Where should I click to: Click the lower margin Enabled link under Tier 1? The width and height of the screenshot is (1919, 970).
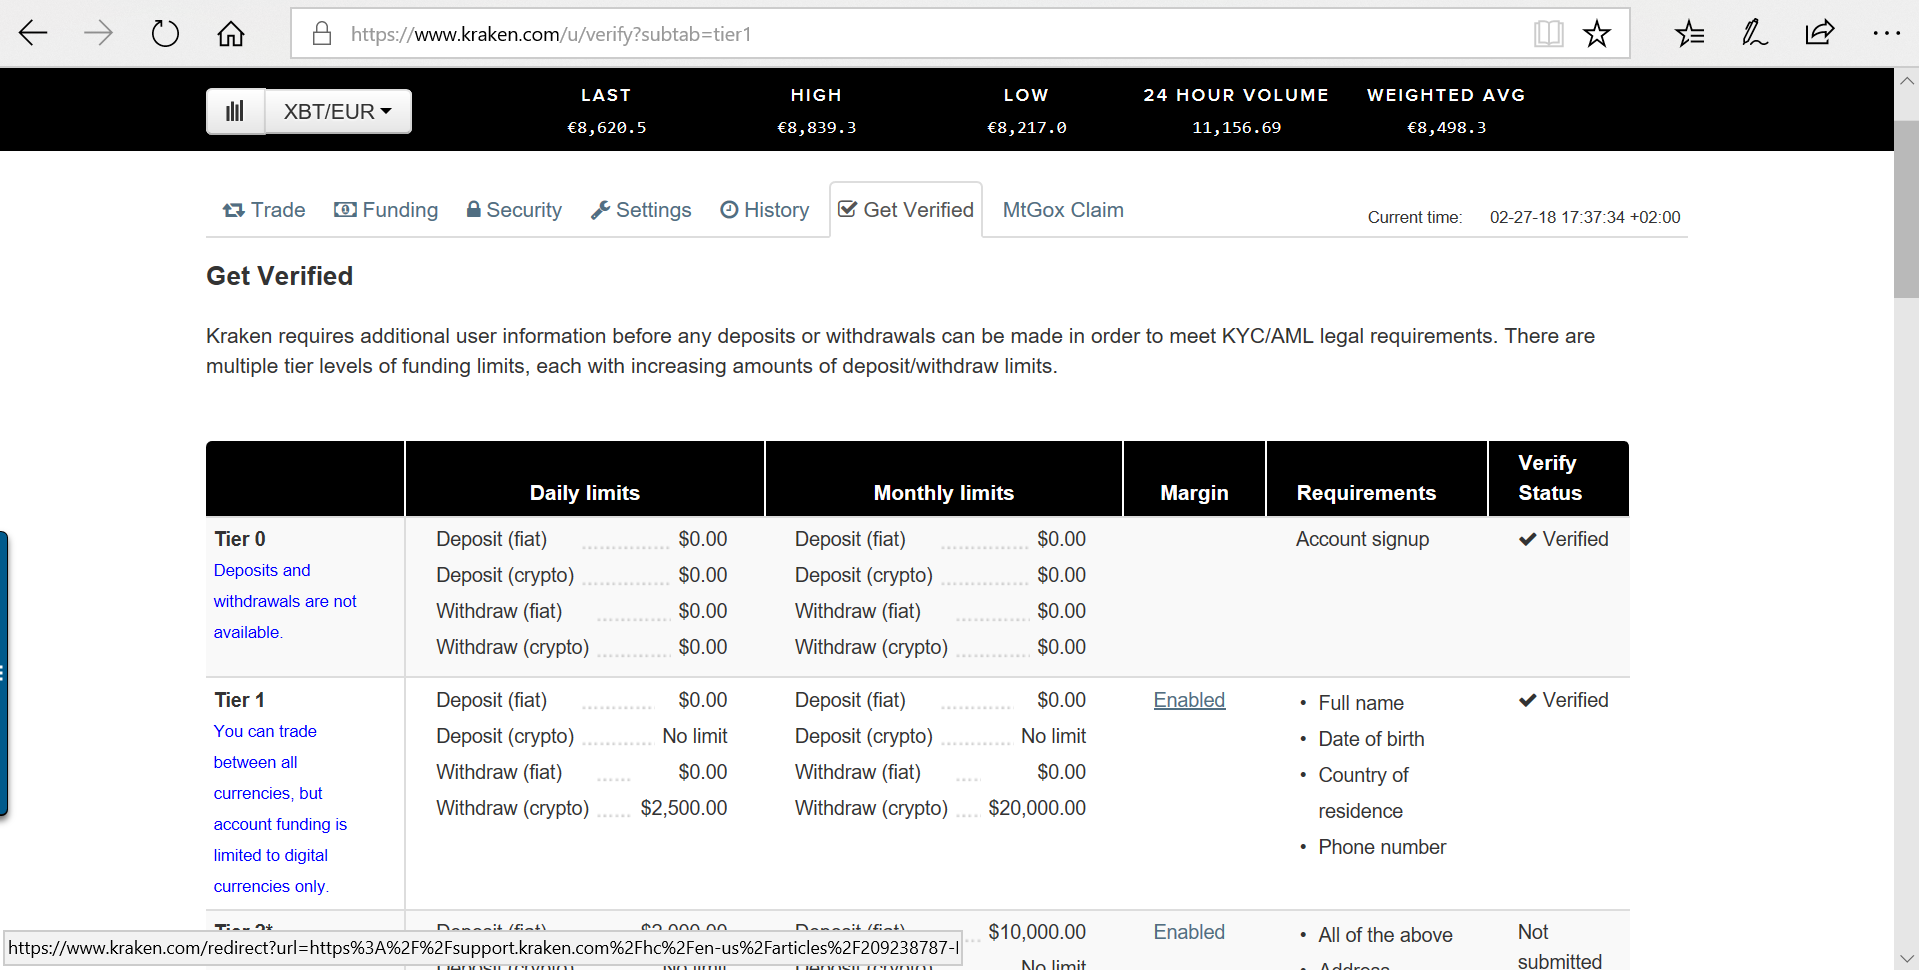click(x=1189, y=932)
